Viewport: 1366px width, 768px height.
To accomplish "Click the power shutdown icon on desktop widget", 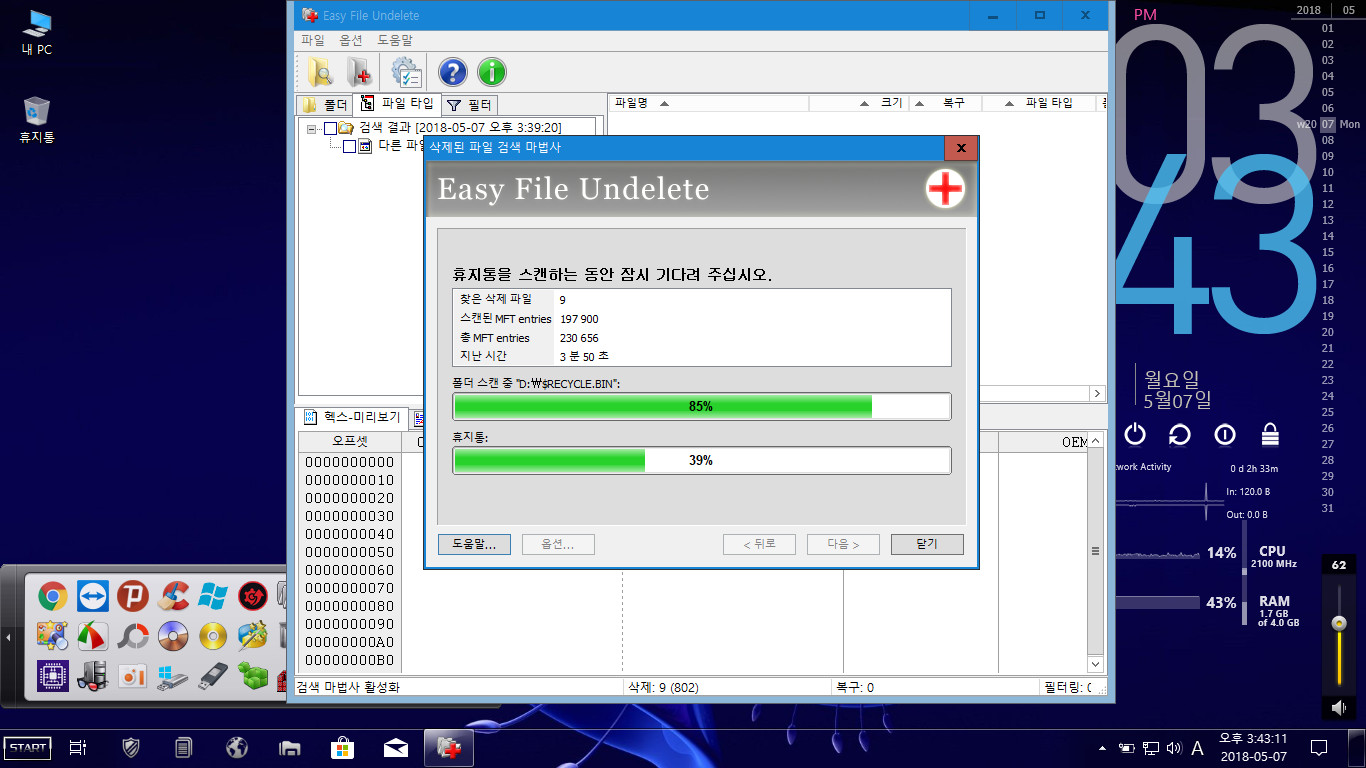I will click(x=1134, y=434).
